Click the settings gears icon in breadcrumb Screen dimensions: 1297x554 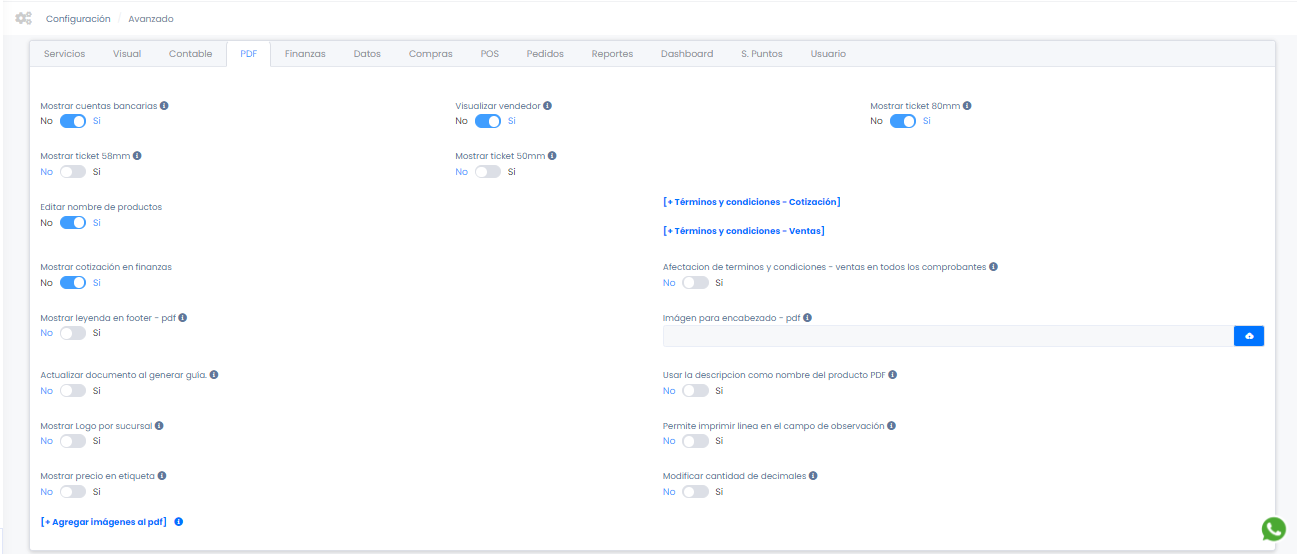point(23,18)
